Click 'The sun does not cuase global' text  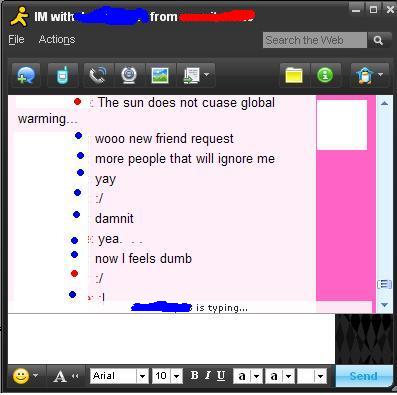click(x=186, y=102)
